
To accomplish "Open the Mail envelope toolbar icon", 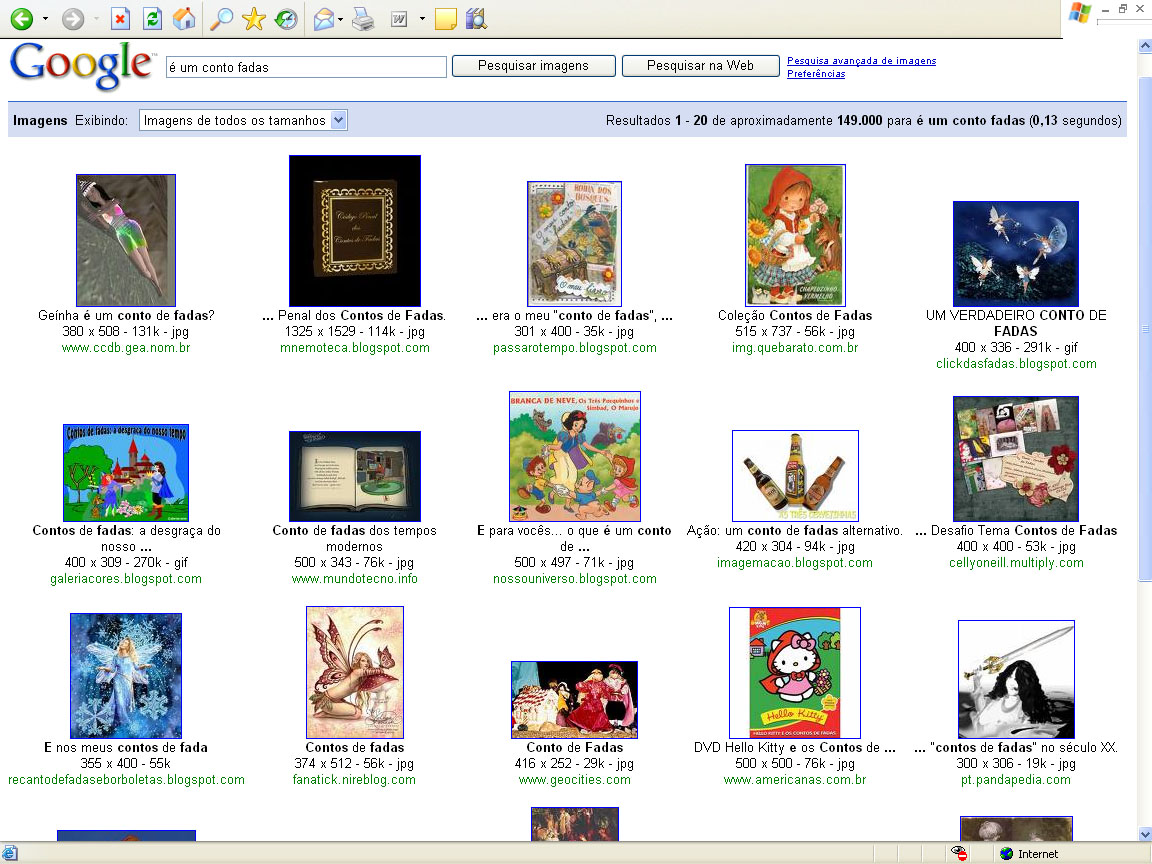I will [x=323, y=19].
